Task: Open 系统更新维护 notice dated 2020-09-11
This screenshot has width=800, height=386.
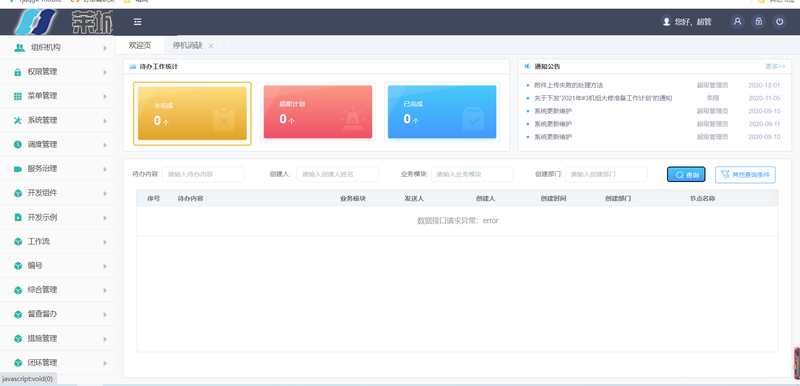Action: coord(553,124)
